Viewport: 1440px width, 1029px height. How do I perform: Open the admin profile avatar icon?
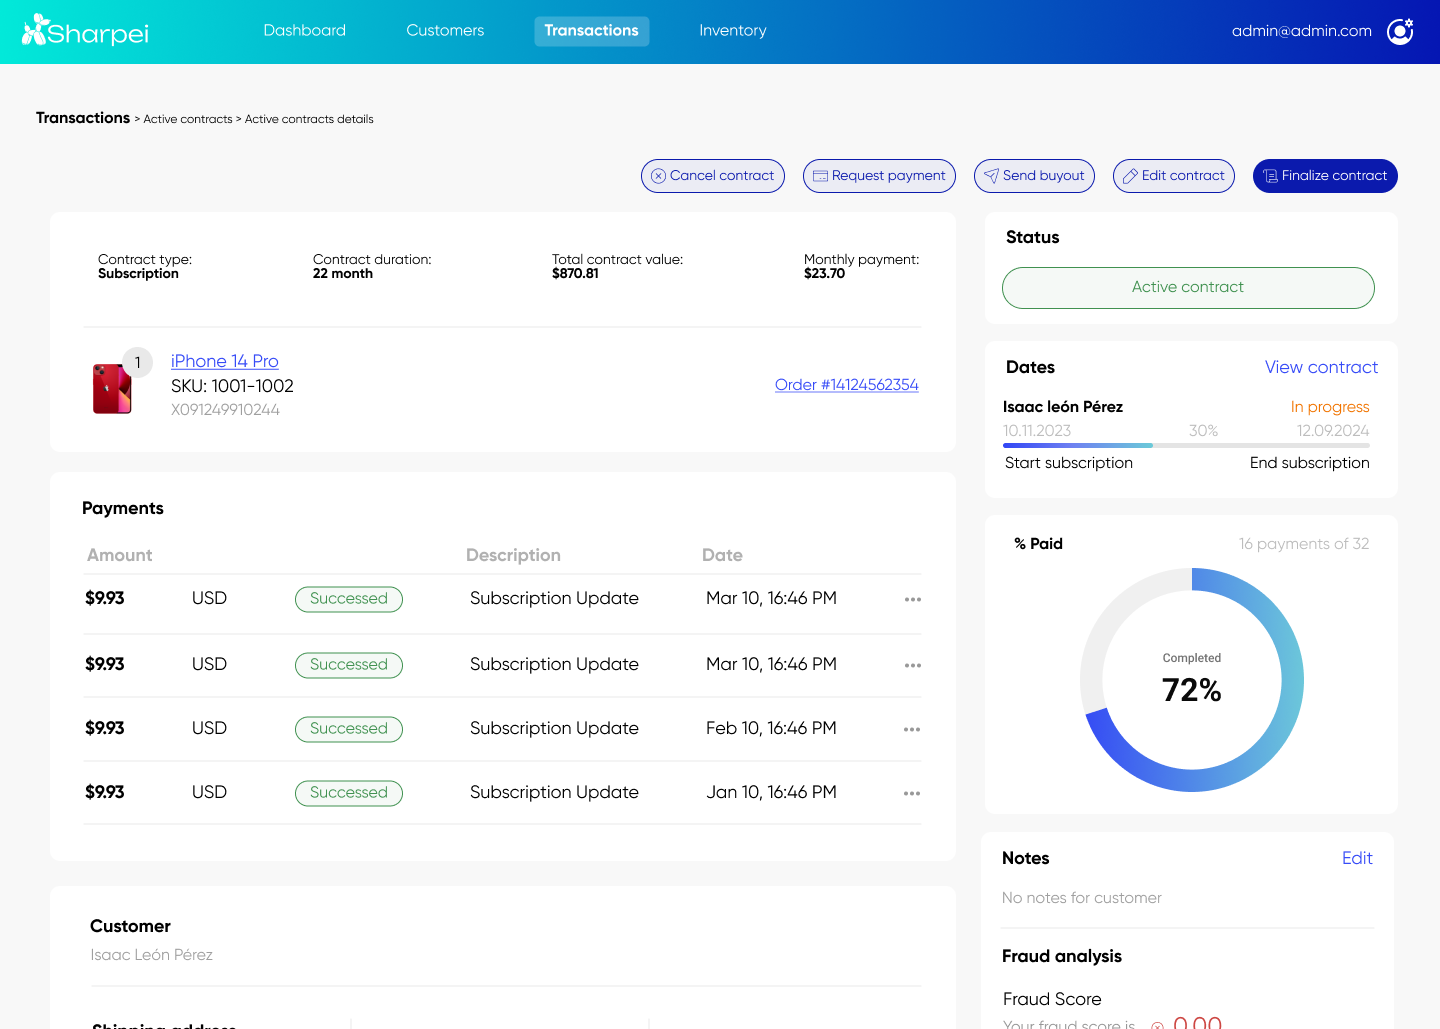point(1400,31)
